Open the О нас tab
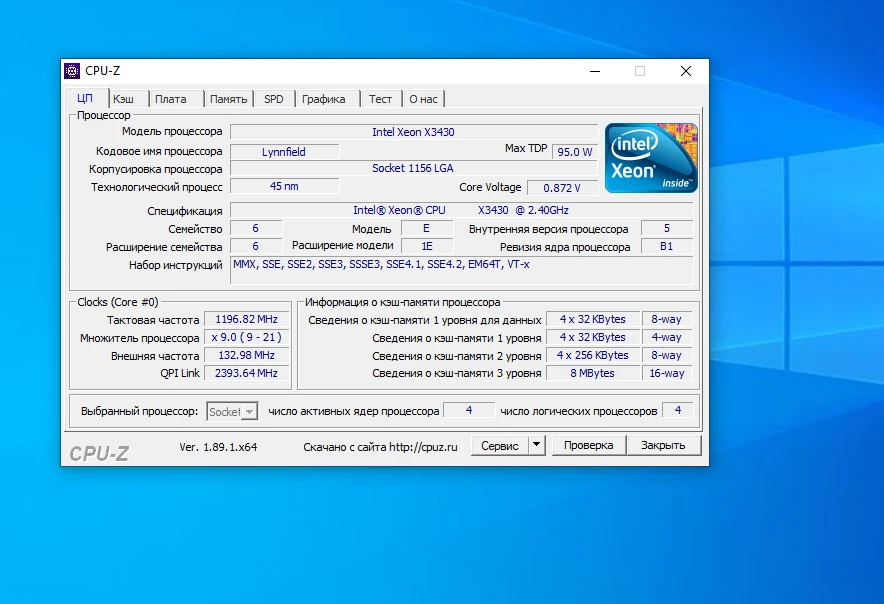884x604 pixels. pyautogui.click(x=423, y=99)
